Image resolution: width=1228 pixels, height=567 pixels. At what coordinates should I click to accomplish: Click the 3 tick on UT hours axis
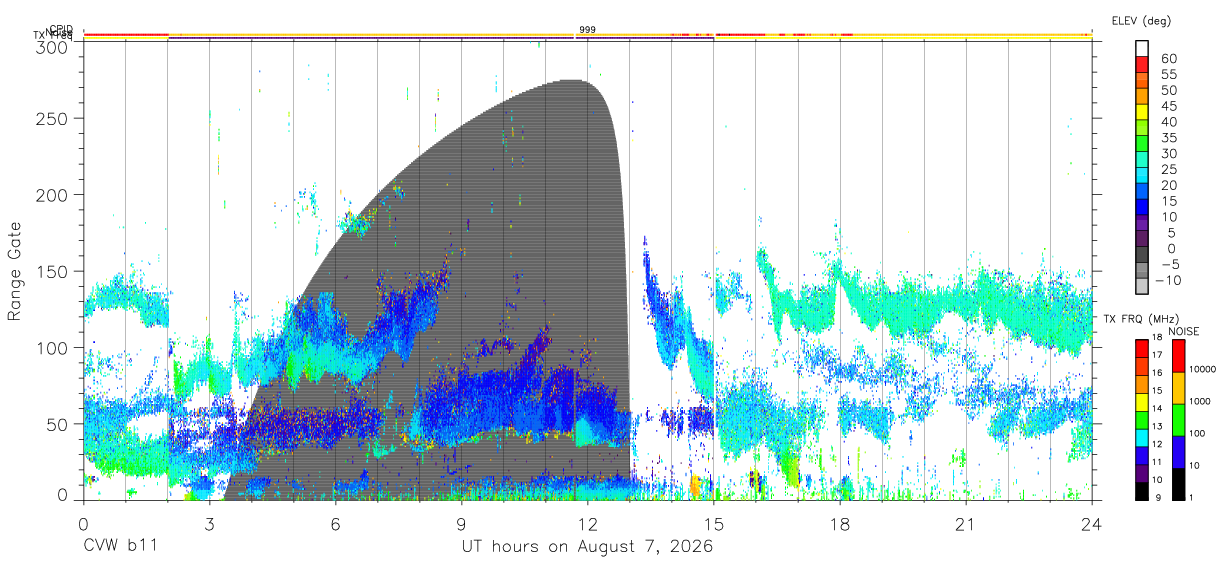pyautogui.click(x=209, y=524)
